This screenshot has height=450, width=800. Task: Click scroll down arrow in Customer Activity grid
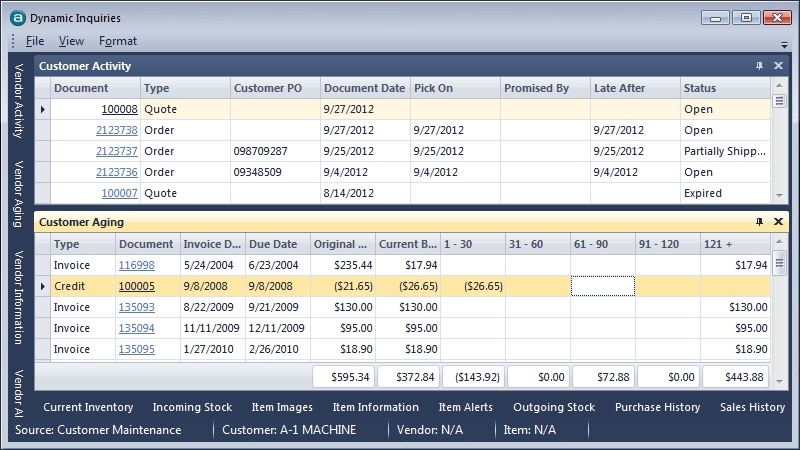coord(779,195)
